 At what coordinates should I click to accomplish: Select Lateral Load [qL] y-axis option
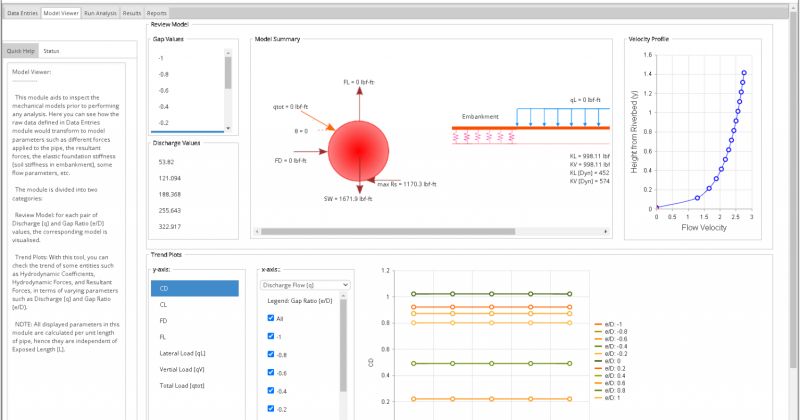194,353
